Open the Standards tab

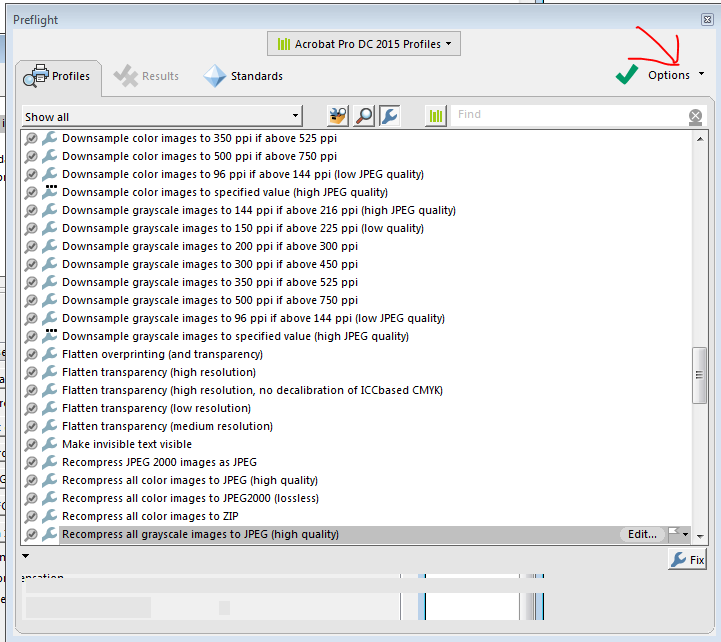click(243, 76)
